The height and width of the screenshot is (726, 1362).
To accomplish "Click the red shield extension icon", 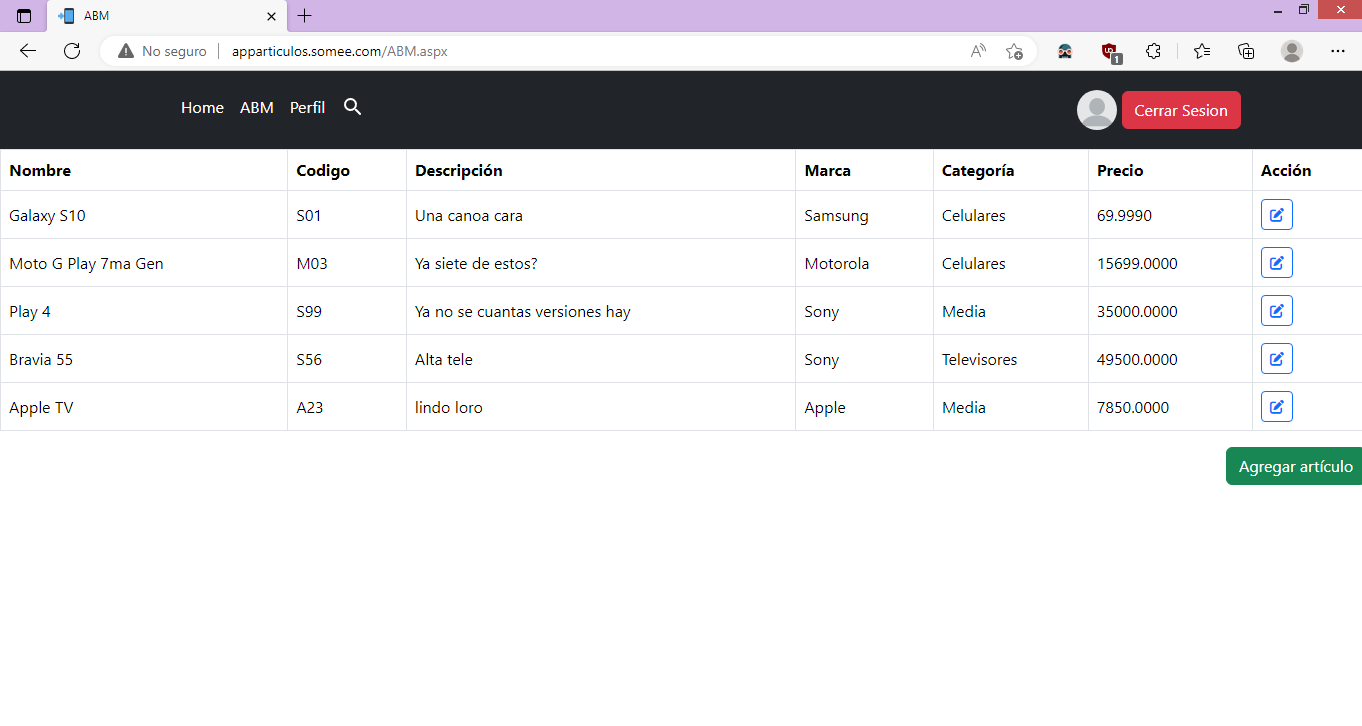I will (x=1110, y=52).
